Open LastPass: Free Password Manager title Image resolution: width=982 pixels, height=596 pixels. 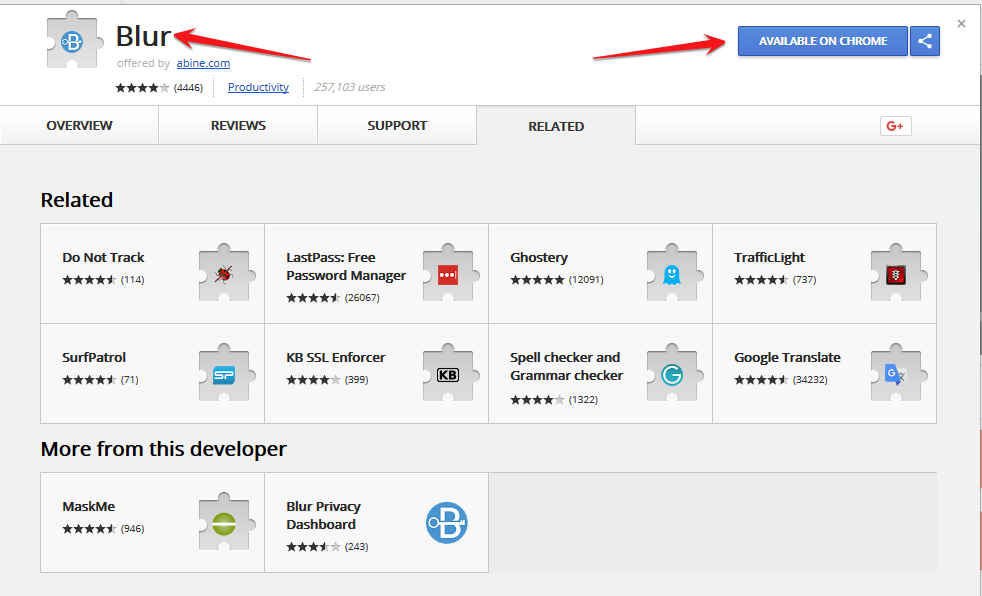(x=346, y=266)
